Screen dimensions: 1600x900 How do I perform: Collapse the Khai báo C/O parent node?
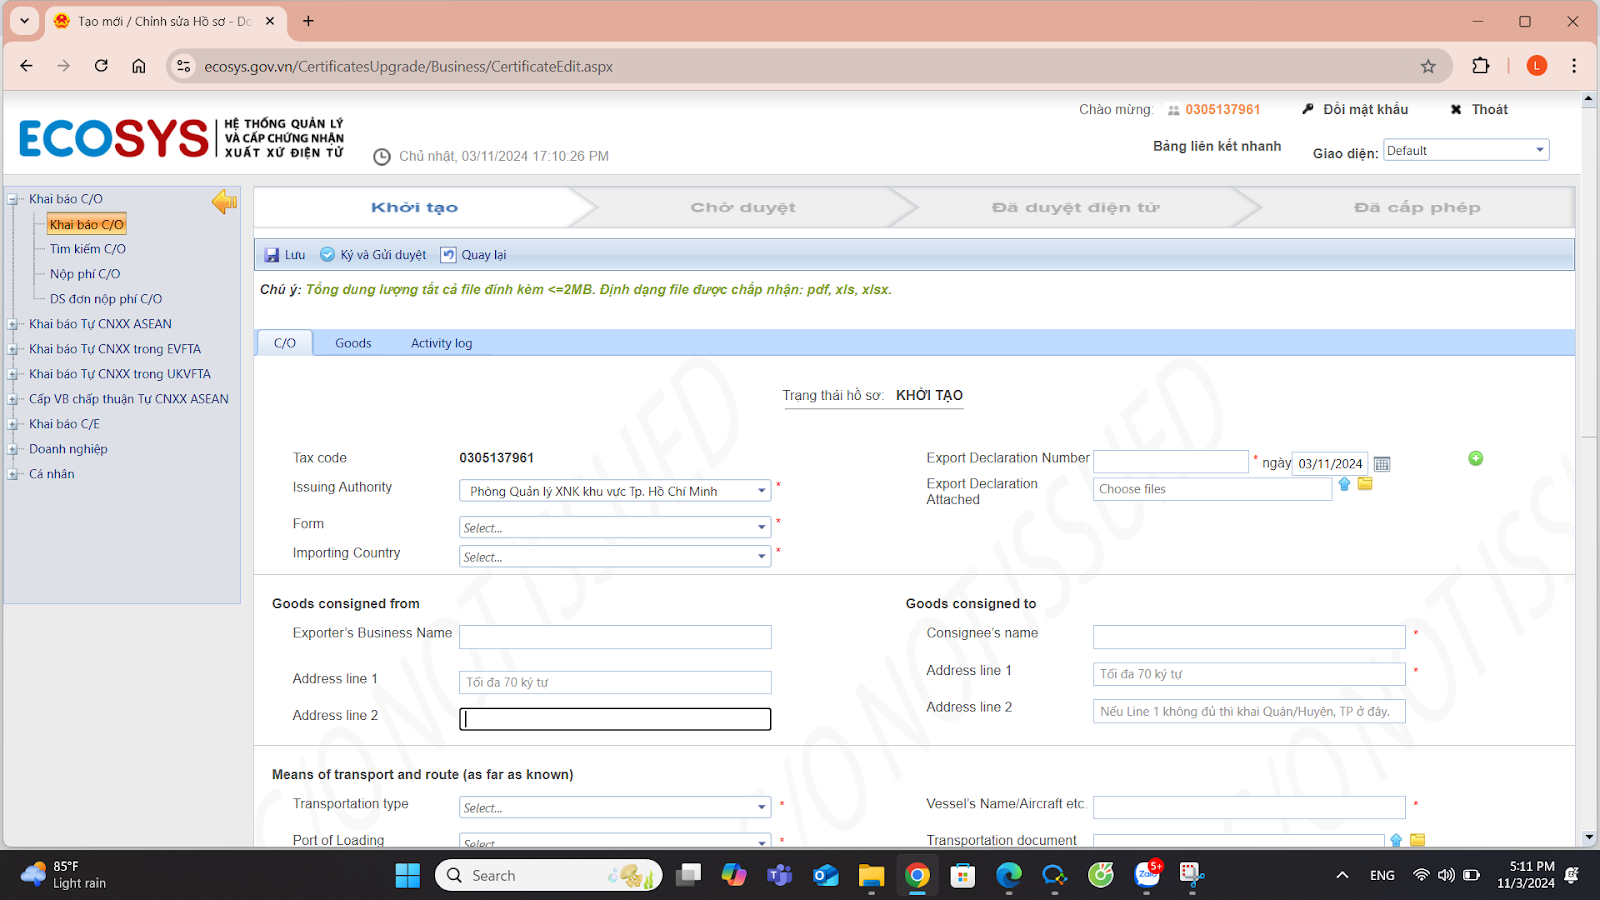pos(13,199)
